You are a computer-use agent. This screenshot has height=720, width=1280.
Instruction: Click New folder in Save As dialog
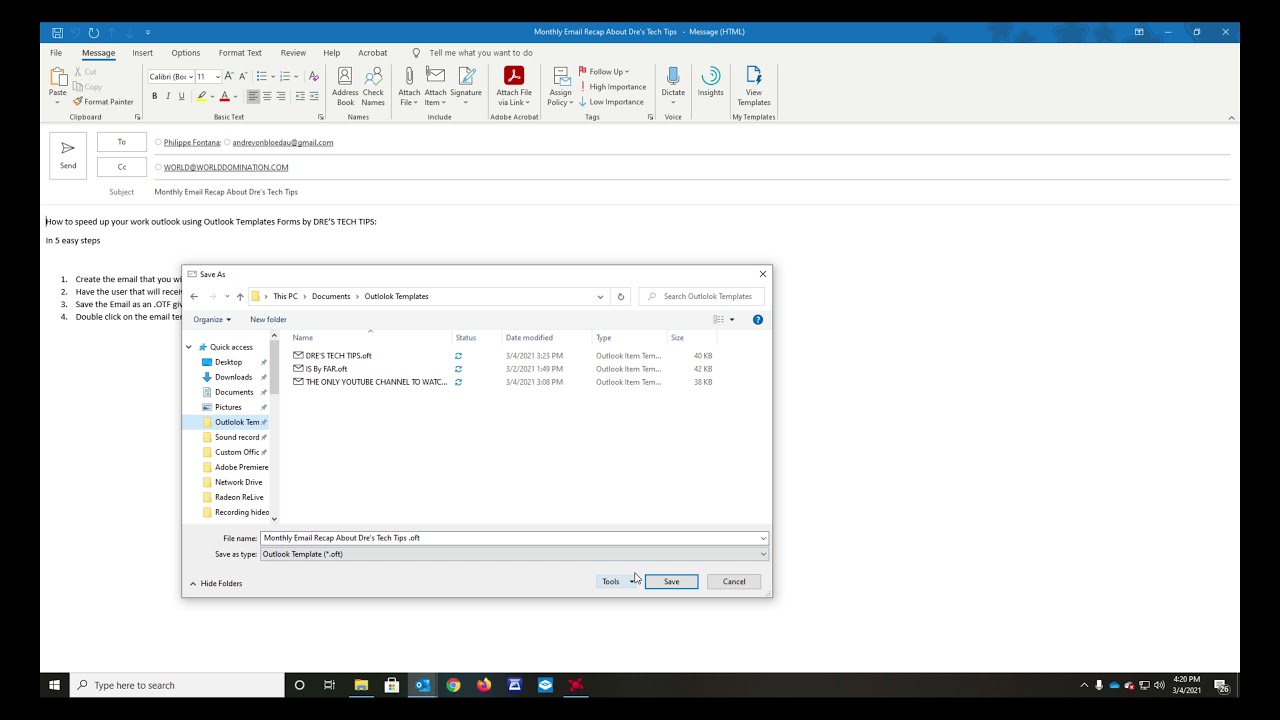[x=268, y=319]
